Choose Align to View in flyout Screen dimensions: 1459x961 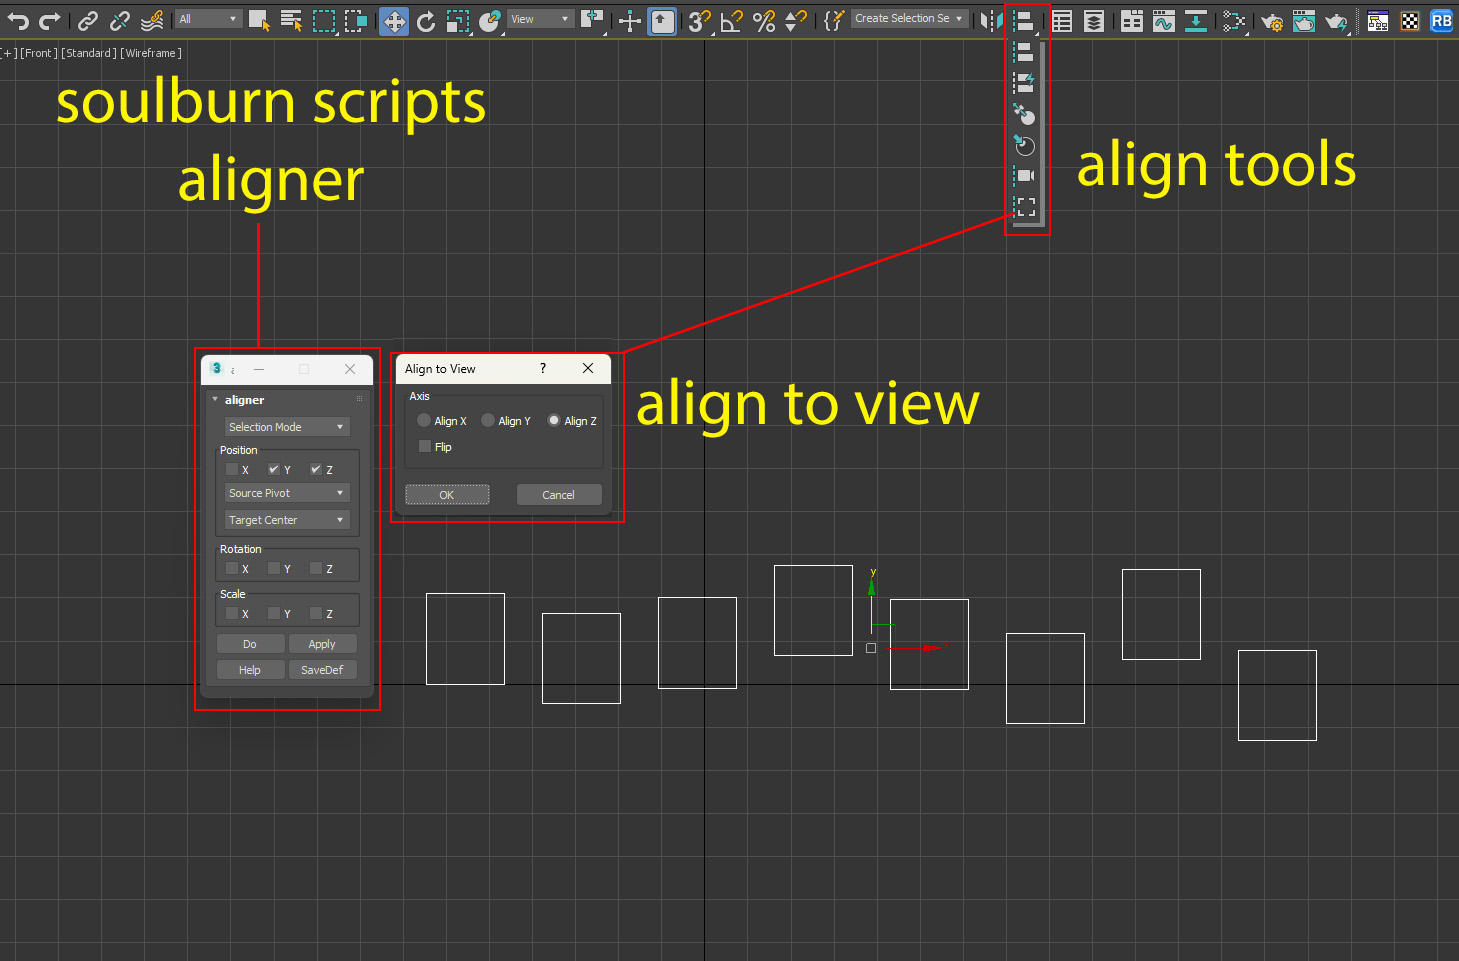point(1024,207)
